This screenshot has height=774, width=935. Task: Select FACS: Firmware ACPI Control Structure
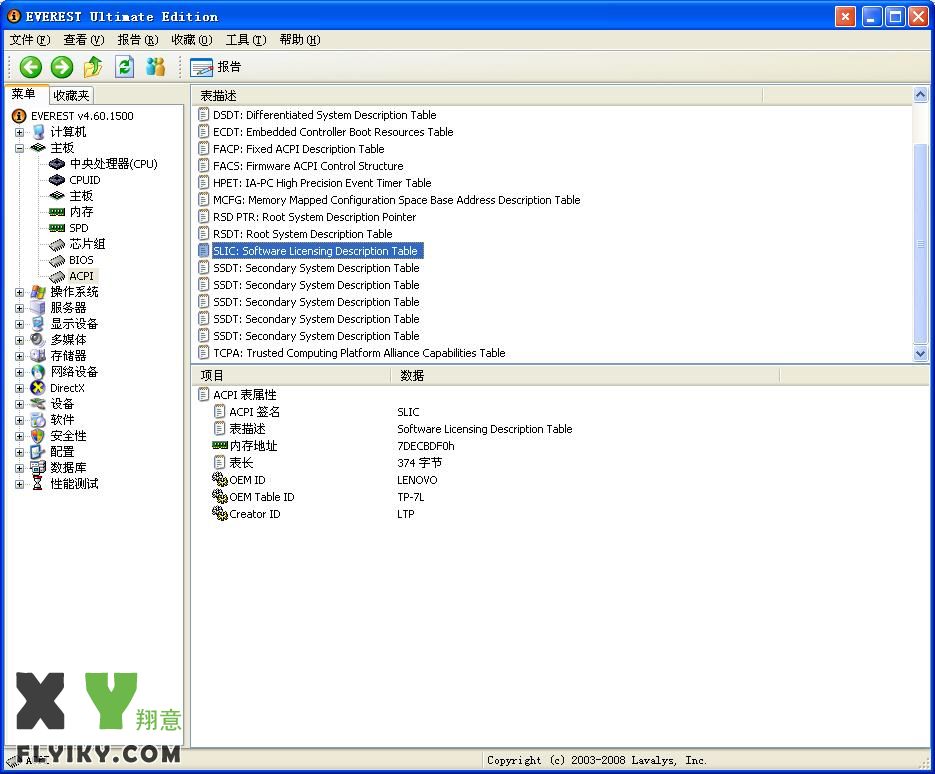coord(301,166)
